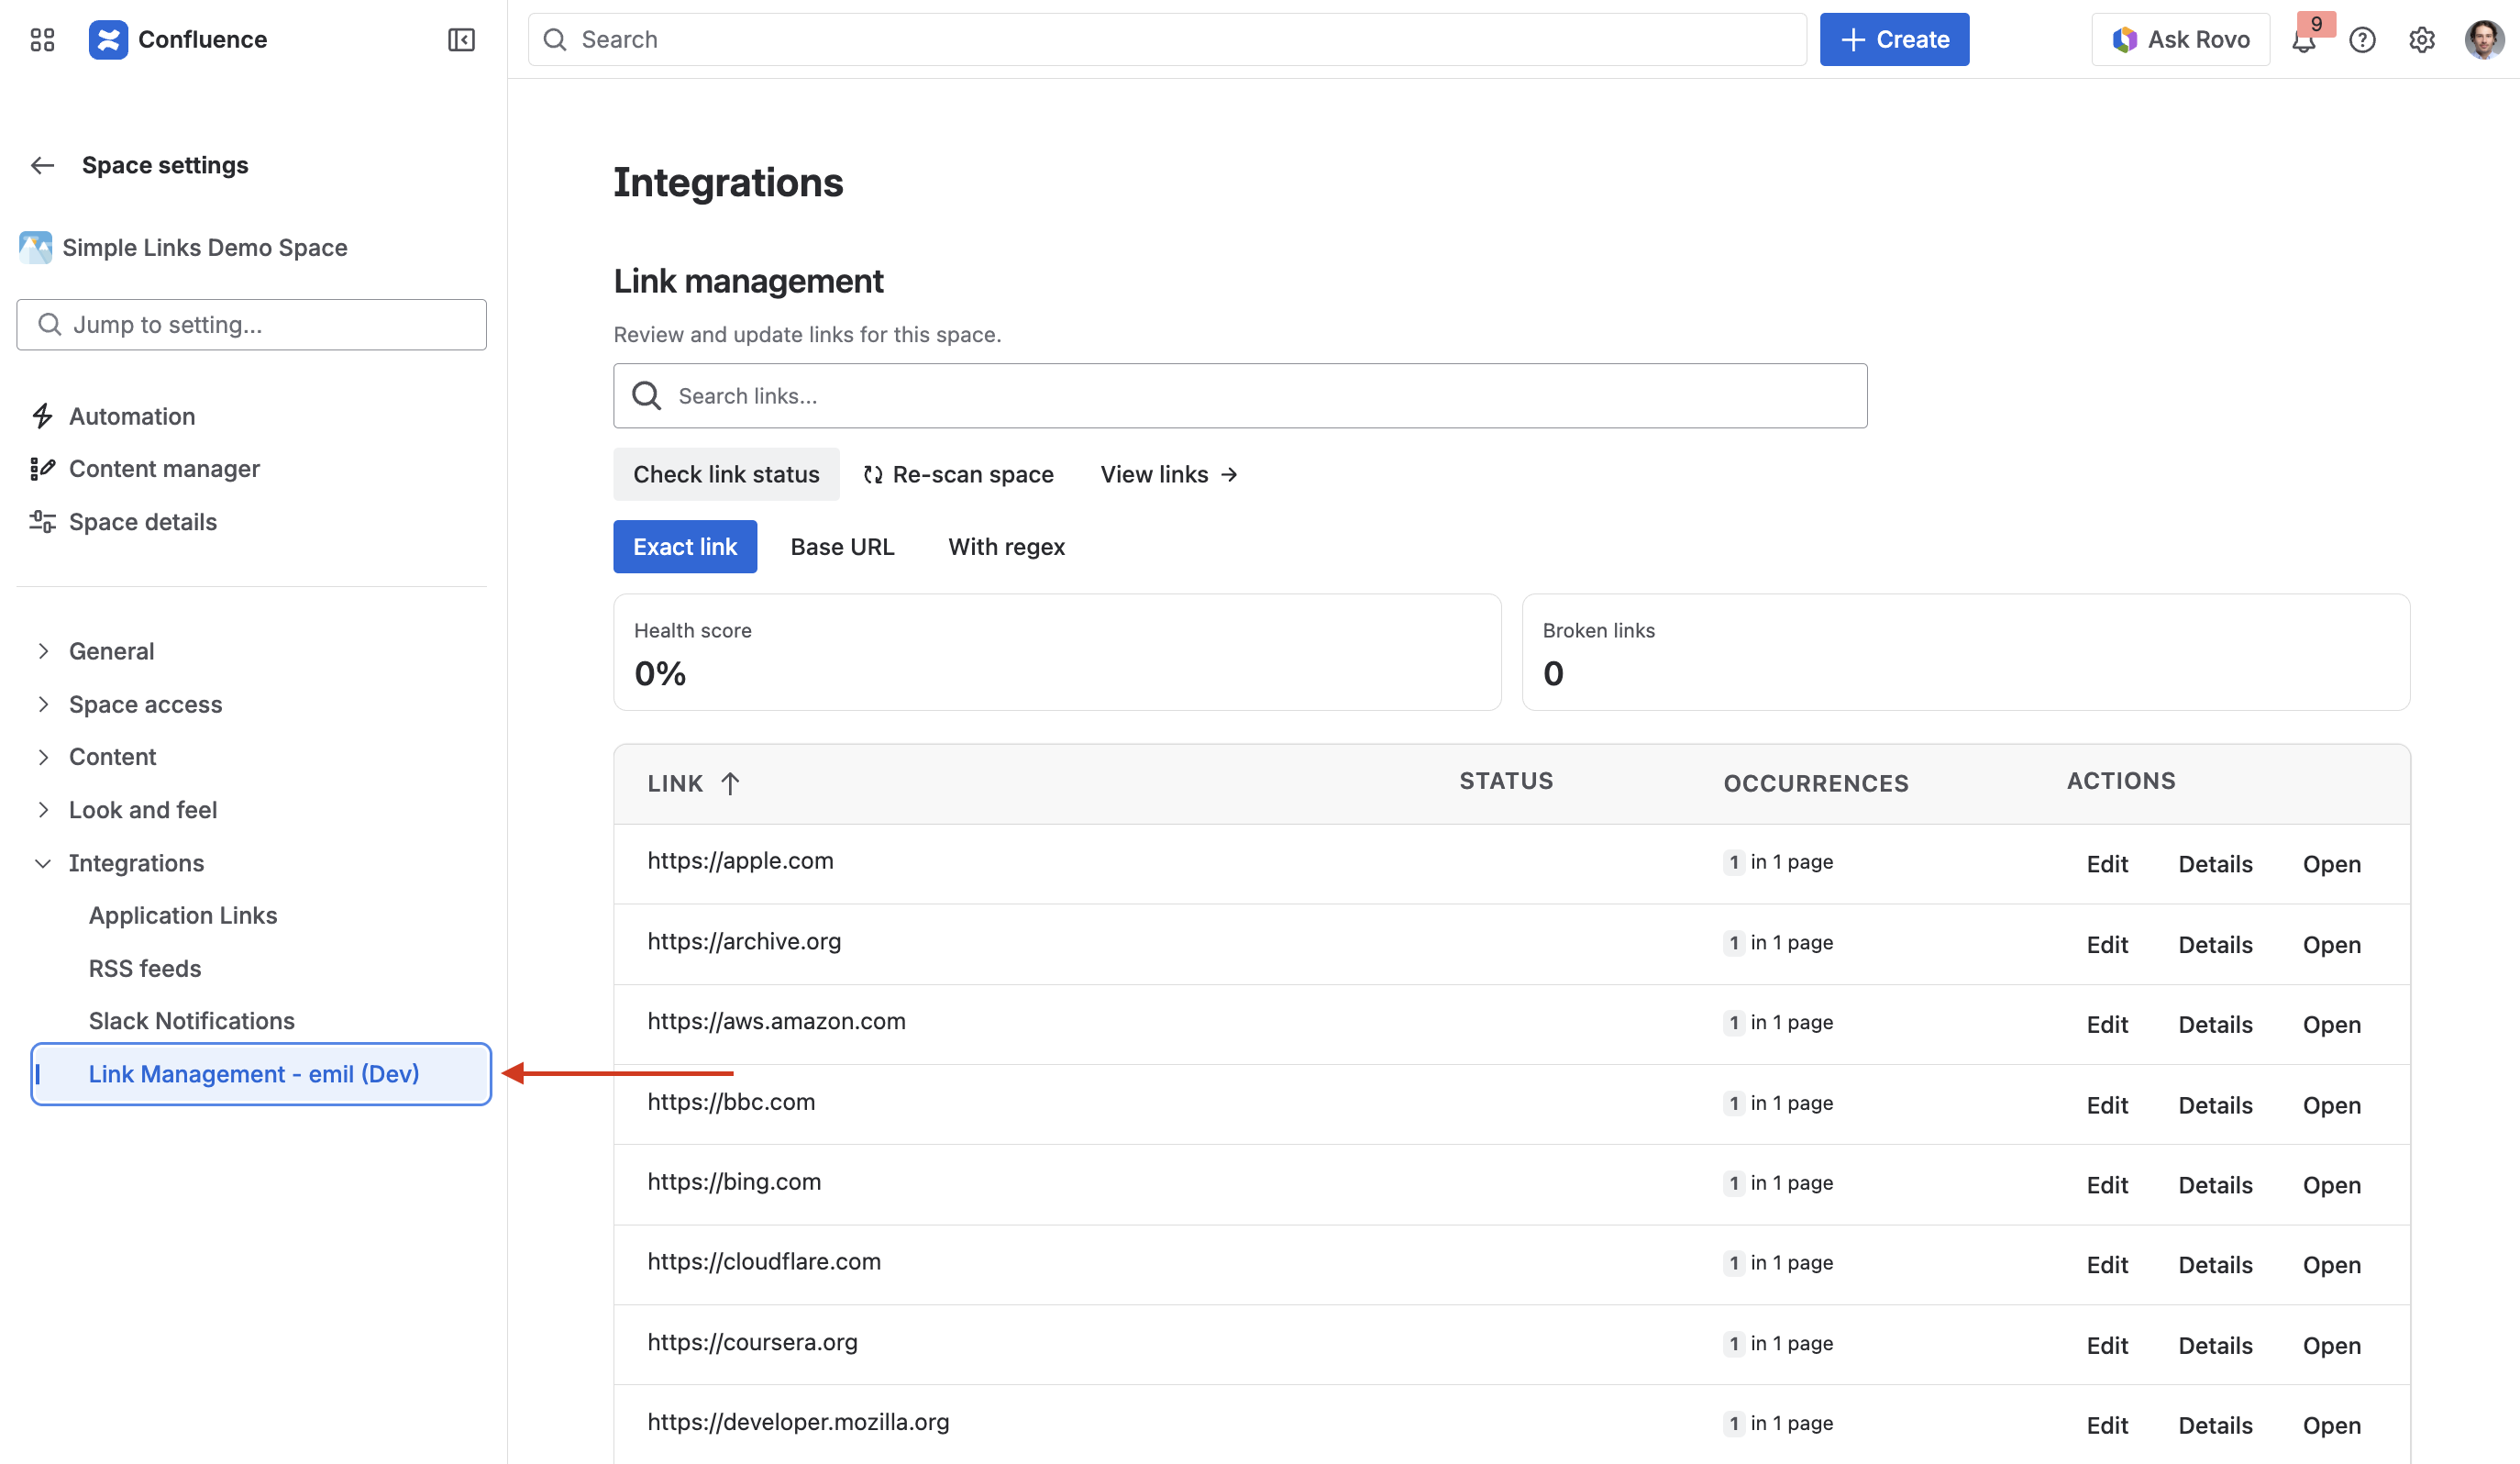Viewport: 2520px width, 1464px height.
Task: Open settings gear icon in header
Action: pyautogui.click(x=2421, y=40)
